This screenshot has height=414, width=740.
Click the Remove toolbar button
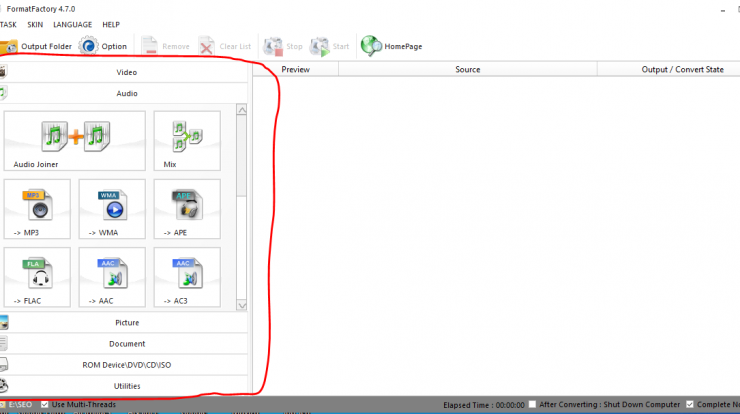click(x=166, y=46)
